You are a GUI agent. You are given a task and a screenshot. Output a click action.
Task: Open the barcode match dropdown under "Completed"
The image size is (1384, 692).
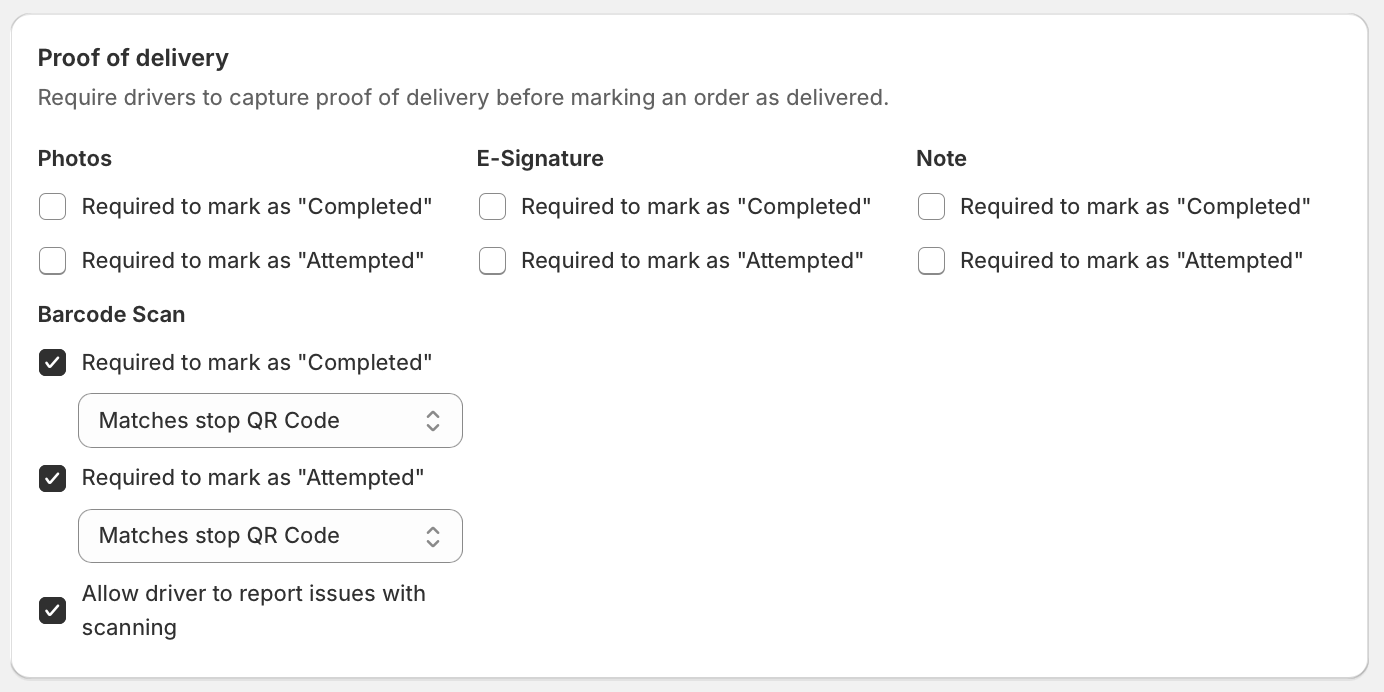pyautogui.click(x=270, y=421)
